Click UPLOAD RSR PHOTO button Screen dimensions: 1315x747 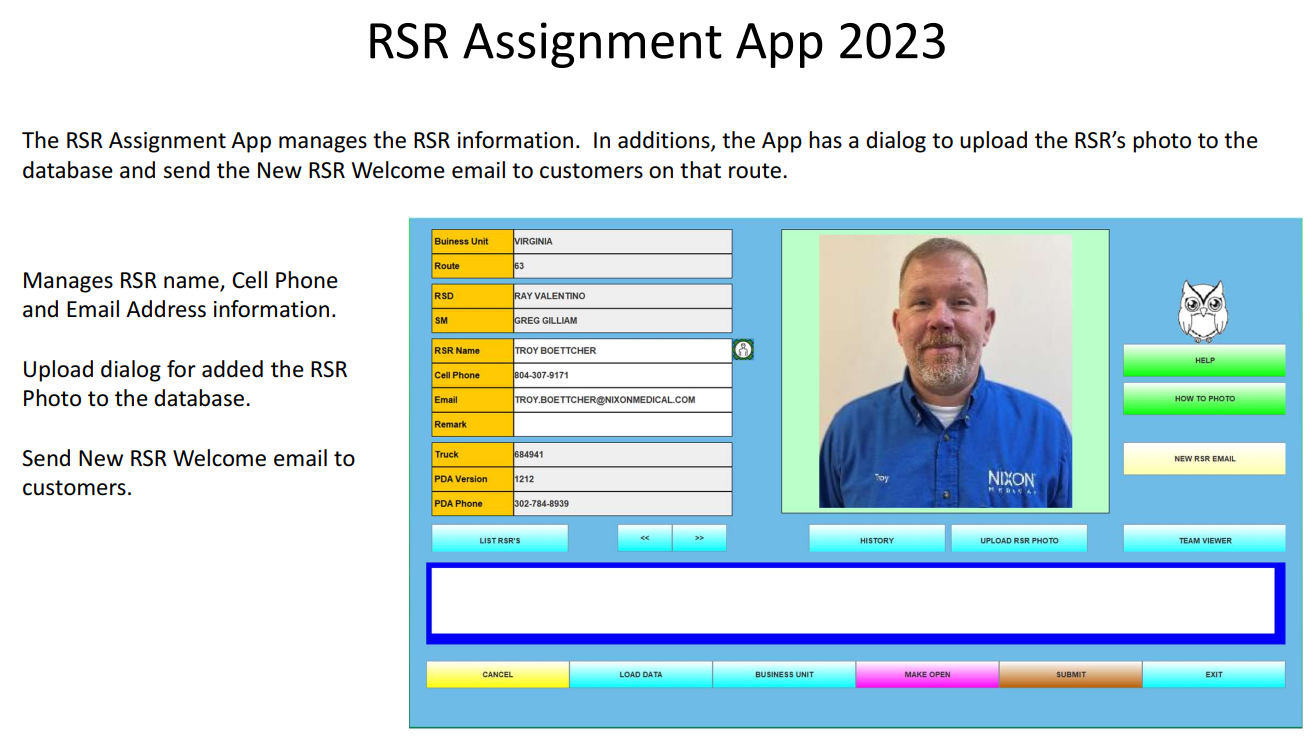pos(1019,539)
